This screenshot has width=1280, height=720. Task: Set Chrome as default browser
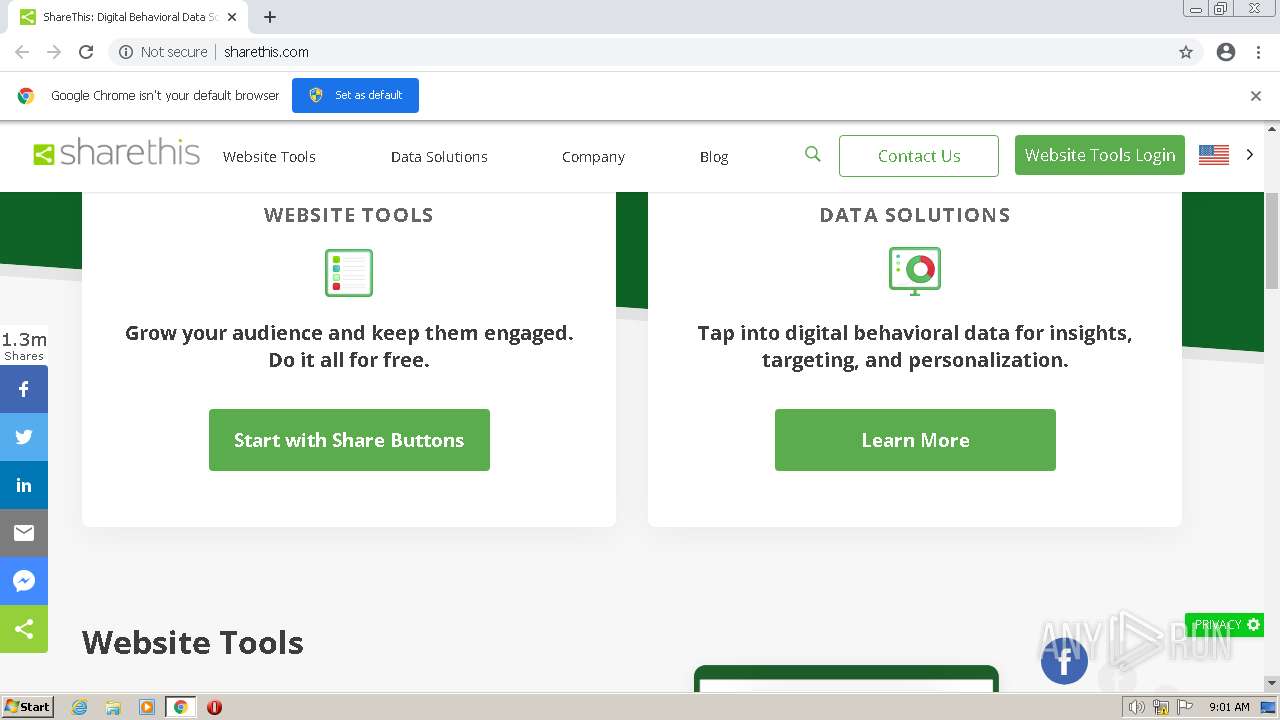coord(355,95)
